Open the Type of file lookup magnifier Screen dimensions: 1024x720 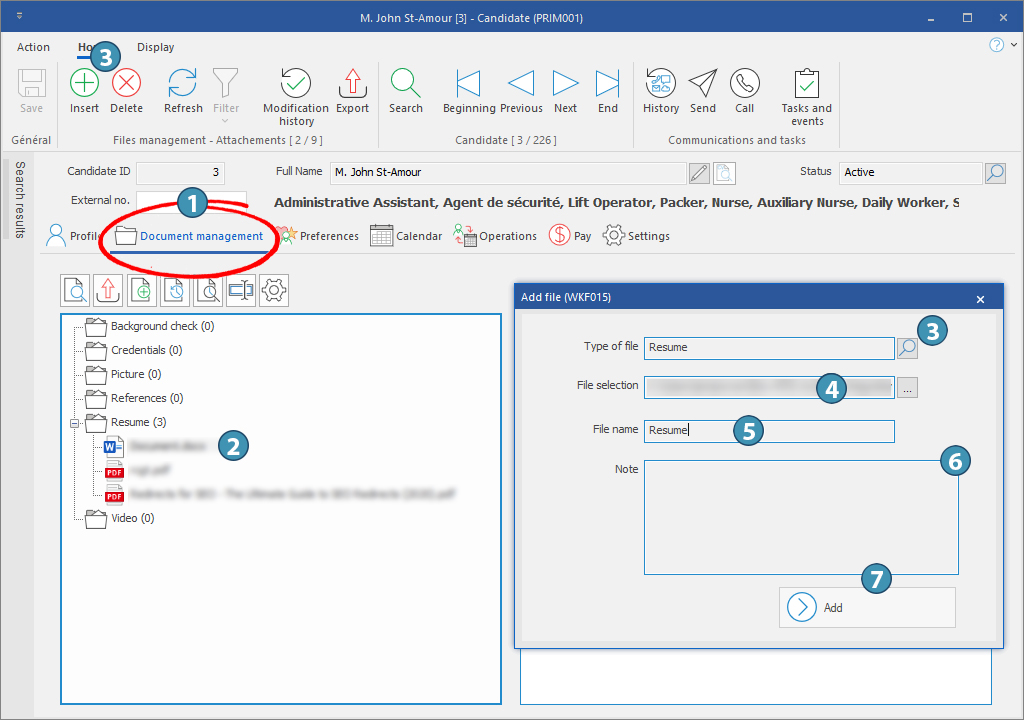tap(907, 348)
